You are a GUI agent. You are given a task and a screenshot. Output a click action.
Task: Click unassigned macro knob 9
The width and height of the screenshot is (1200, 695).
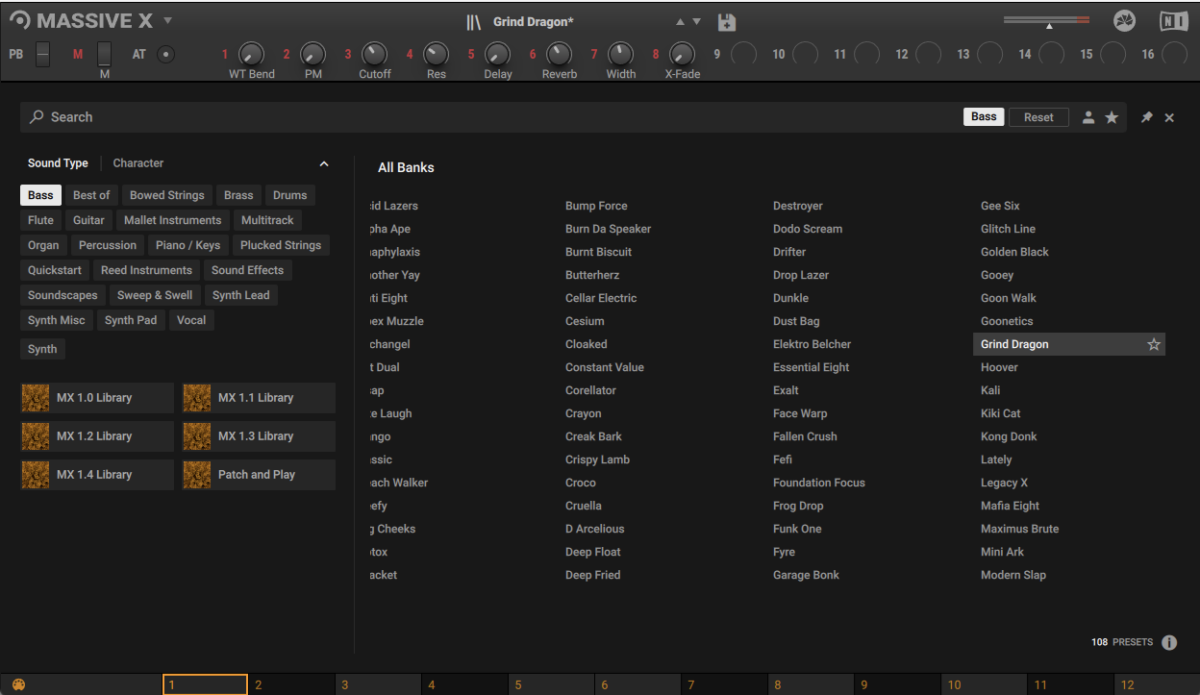[743, 54]
